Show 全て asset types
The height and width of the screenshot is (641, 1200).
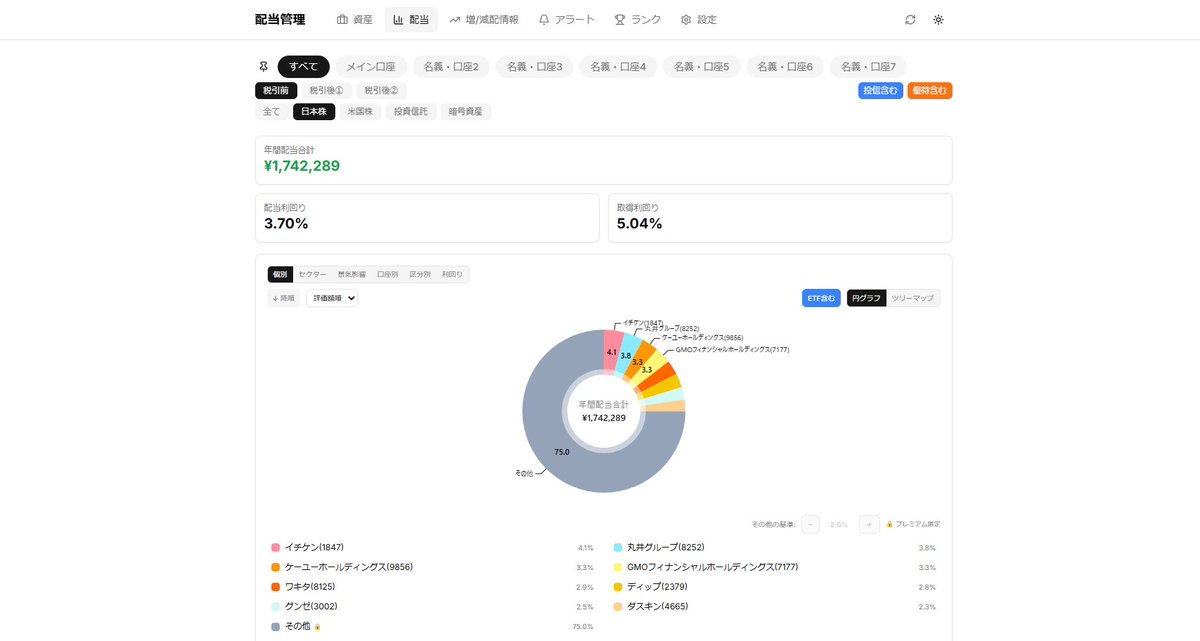(x=272, y=112)
